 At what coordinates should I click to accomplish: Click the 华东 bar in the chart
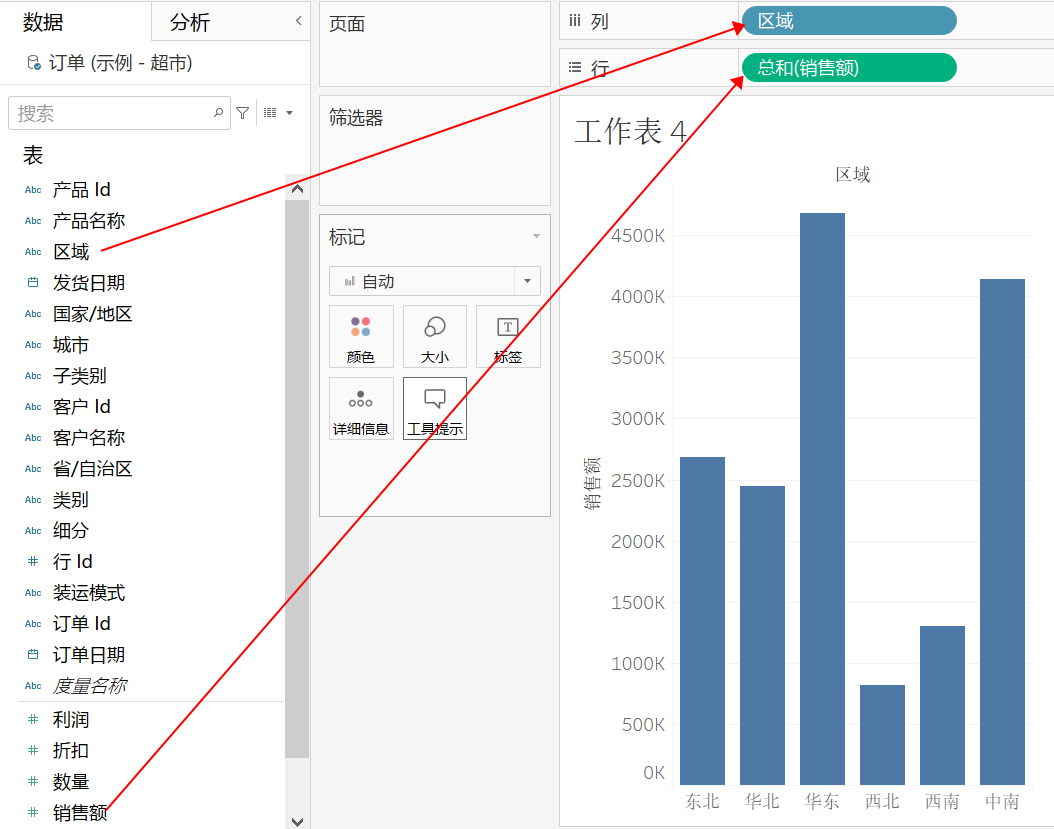point(822,499)
